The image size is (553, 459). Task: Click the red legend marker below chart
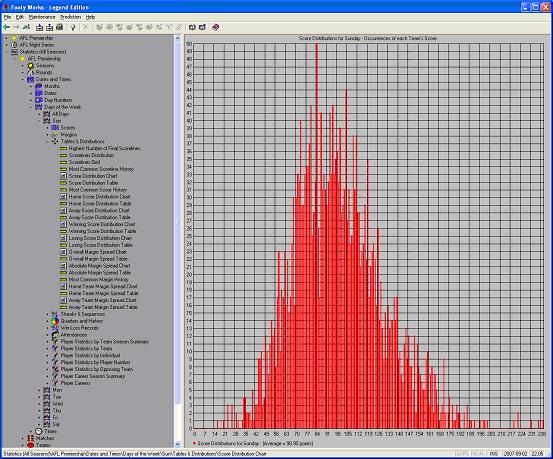coord(194,443)
